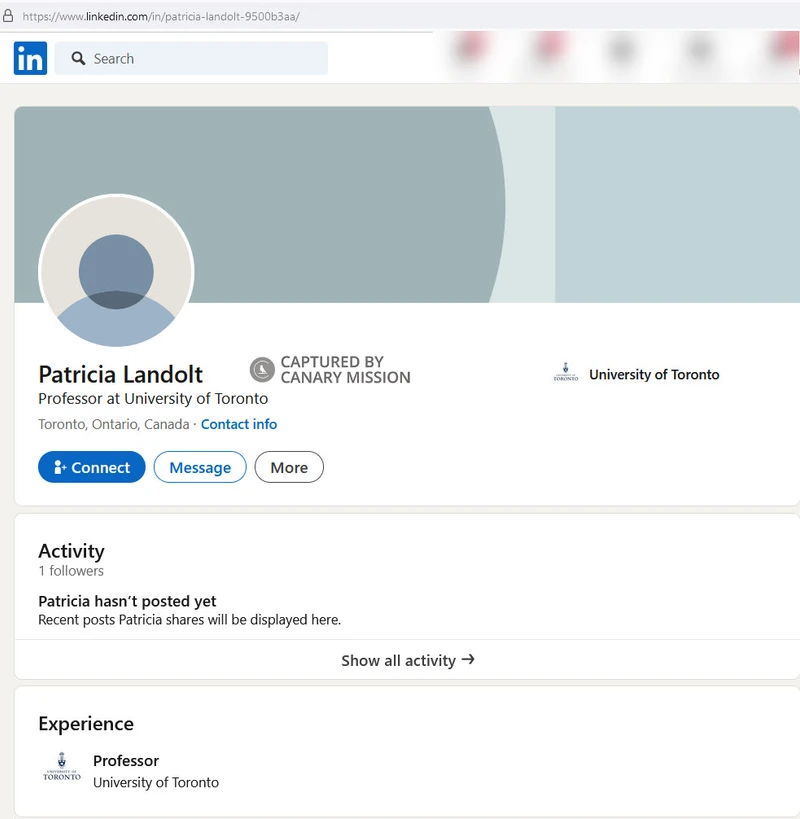Click the Experience section heading
Image resolution: width=800 pixels, height=819 pixels.
86,724
